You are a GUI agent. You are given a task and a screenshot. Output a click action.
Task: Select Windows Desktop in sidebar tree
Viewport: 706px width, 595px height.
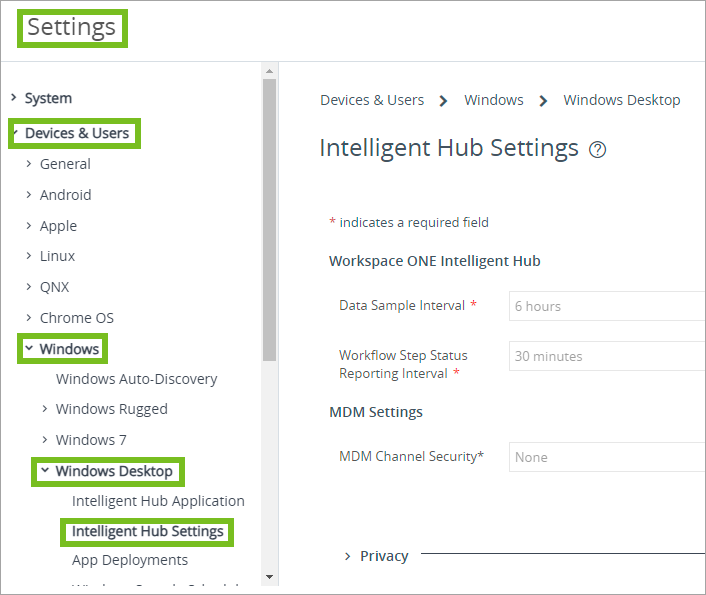point(114,471)
